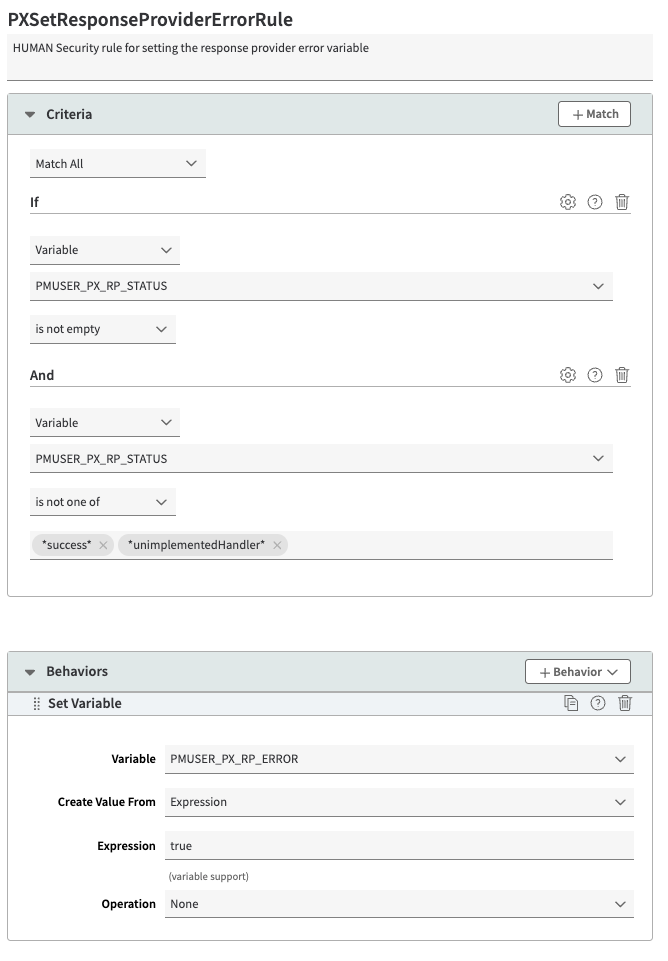Collapse the Criteria section
668x961 pixels.
pyautogui.click(x=30, y=115)
